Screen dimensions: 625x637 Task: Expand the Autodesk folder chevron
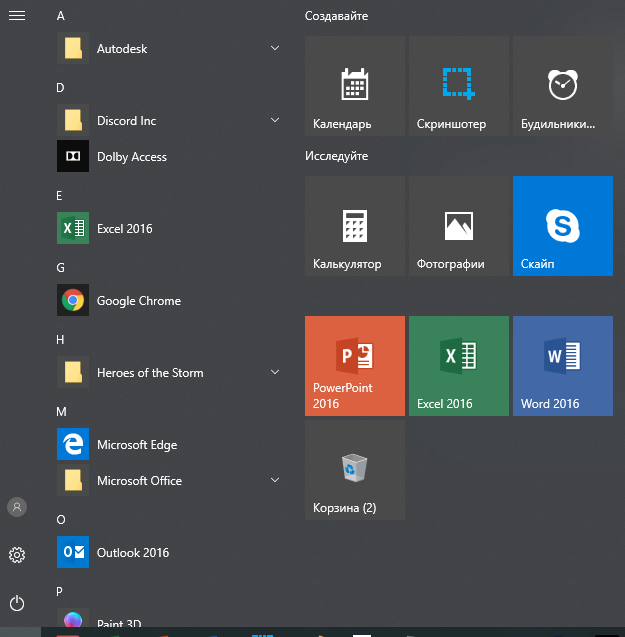point(275,48)
